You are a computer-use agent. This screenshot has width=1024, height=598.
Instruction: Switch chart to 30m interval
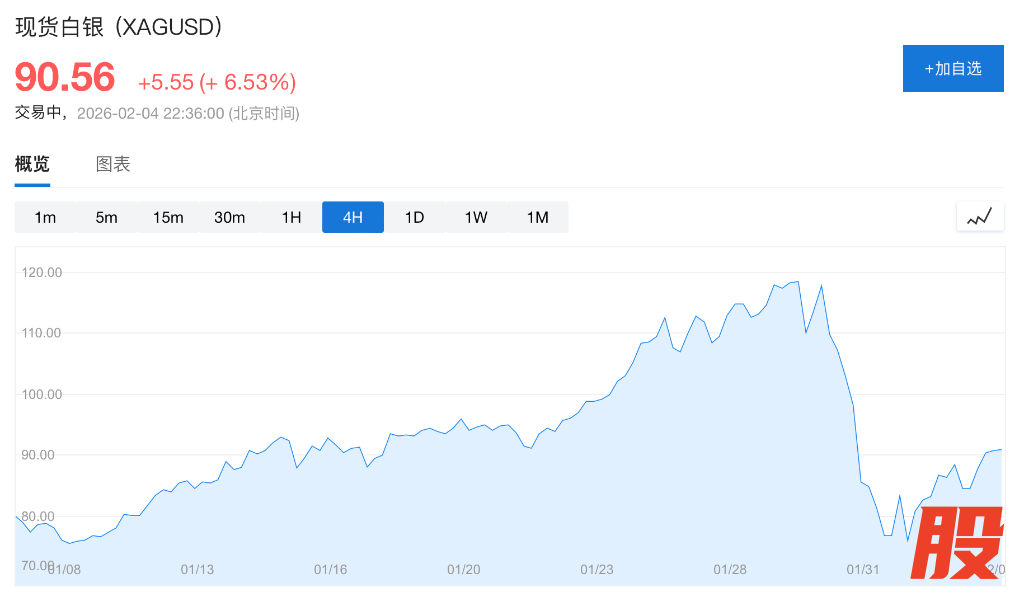(229, 217)
